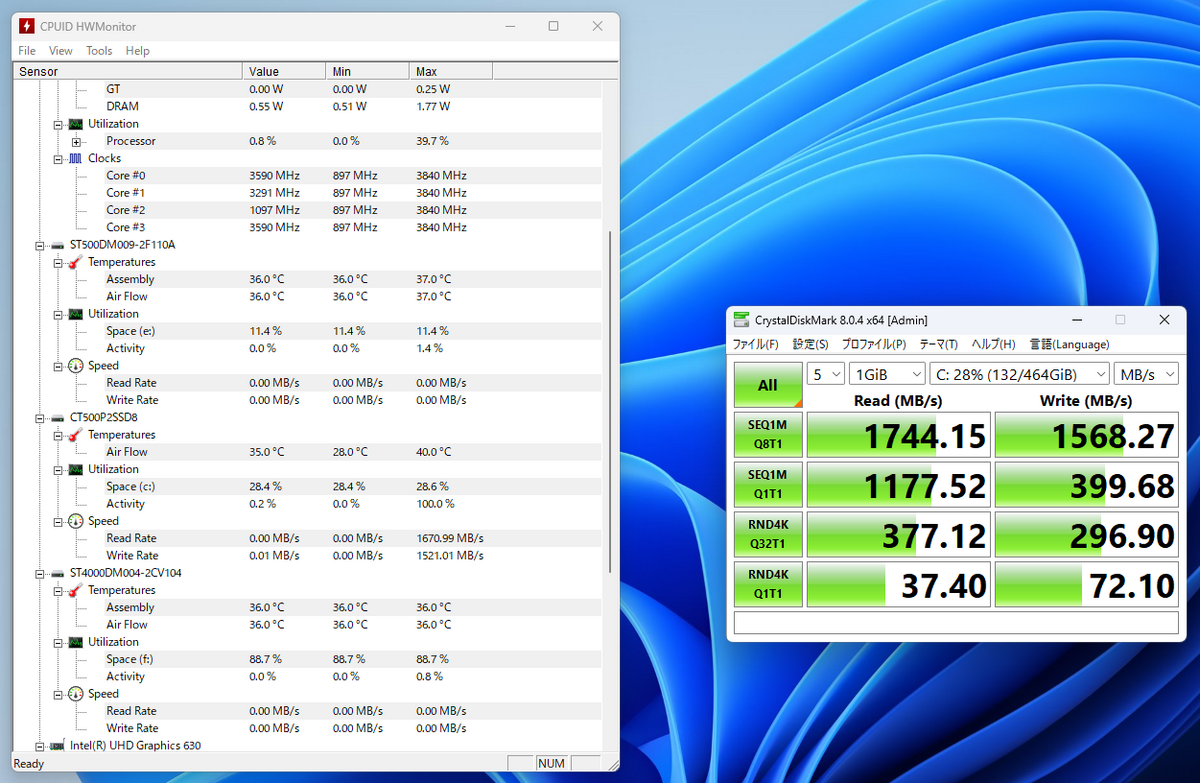The width and height of the screenshot is (1200, 783).
Task: Click the ST500DM009-2F110A drive icon
Action: (x=59, y=245)
